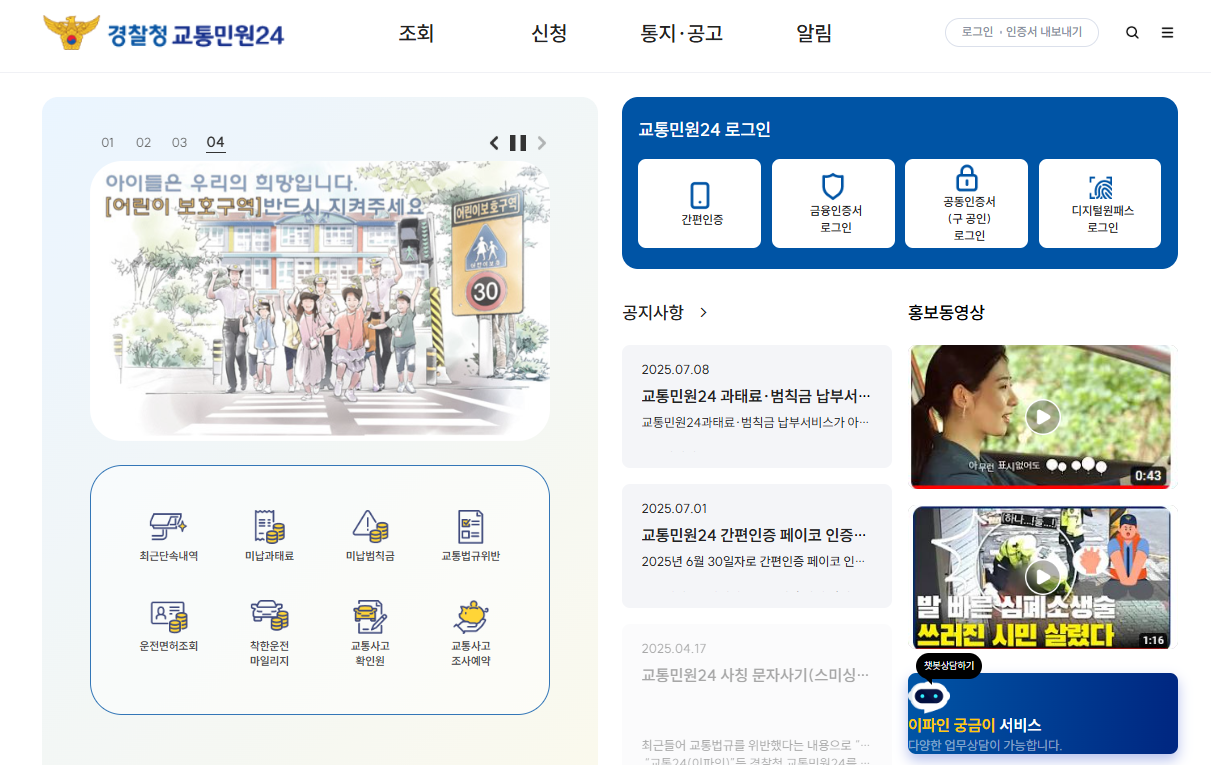
Task: Click the 홍보동영상 heading
Action: [946, 312]
